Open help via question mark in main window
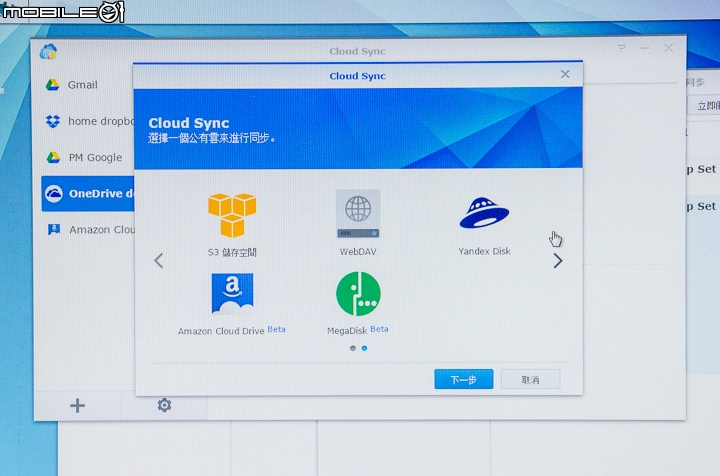The image size is (720, 476). point(622,48)
